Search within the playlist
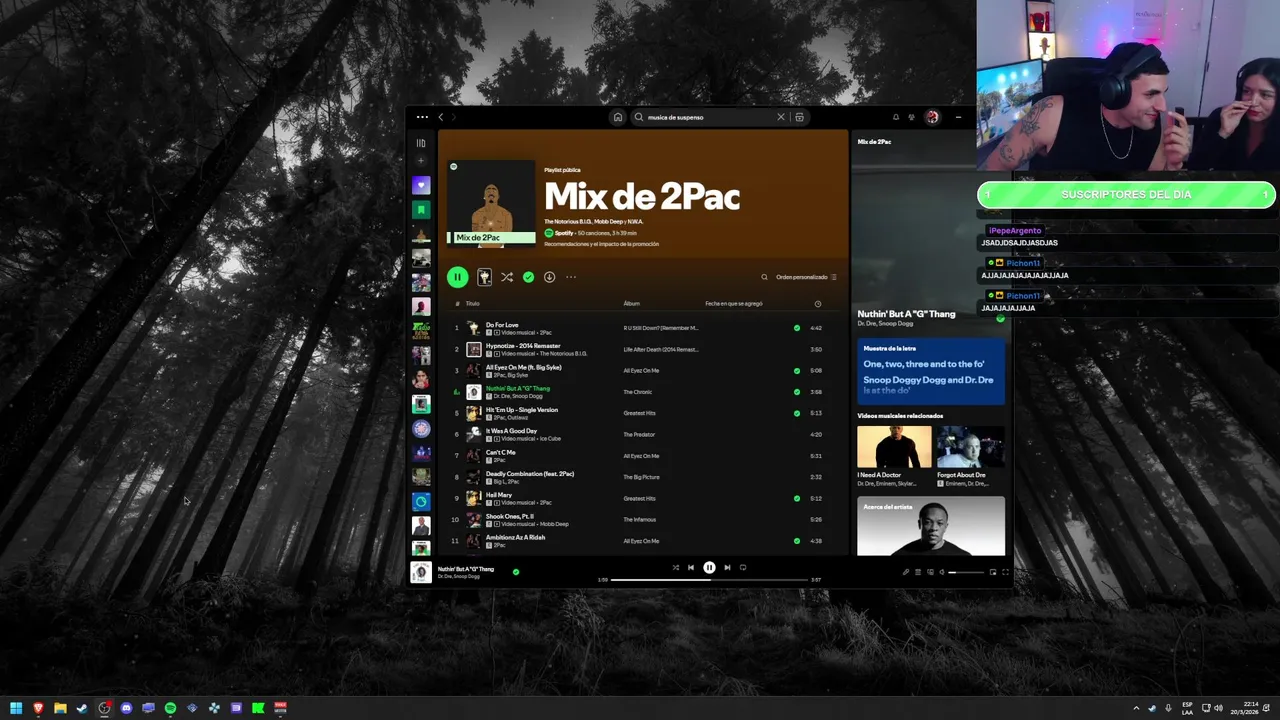Viewport: 1280px width, 720px height. (x=764, y=277)
